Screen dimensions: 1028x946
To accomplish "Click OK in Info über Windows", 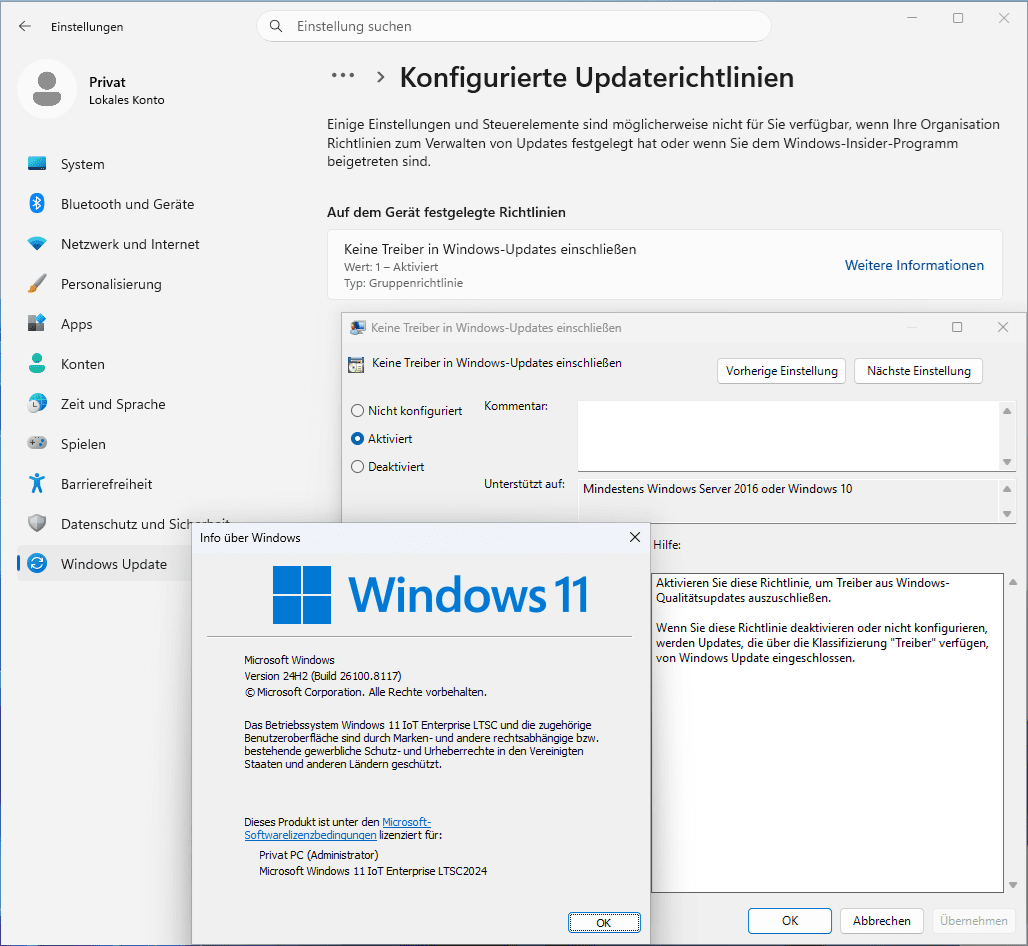I will tap(604, 922).
